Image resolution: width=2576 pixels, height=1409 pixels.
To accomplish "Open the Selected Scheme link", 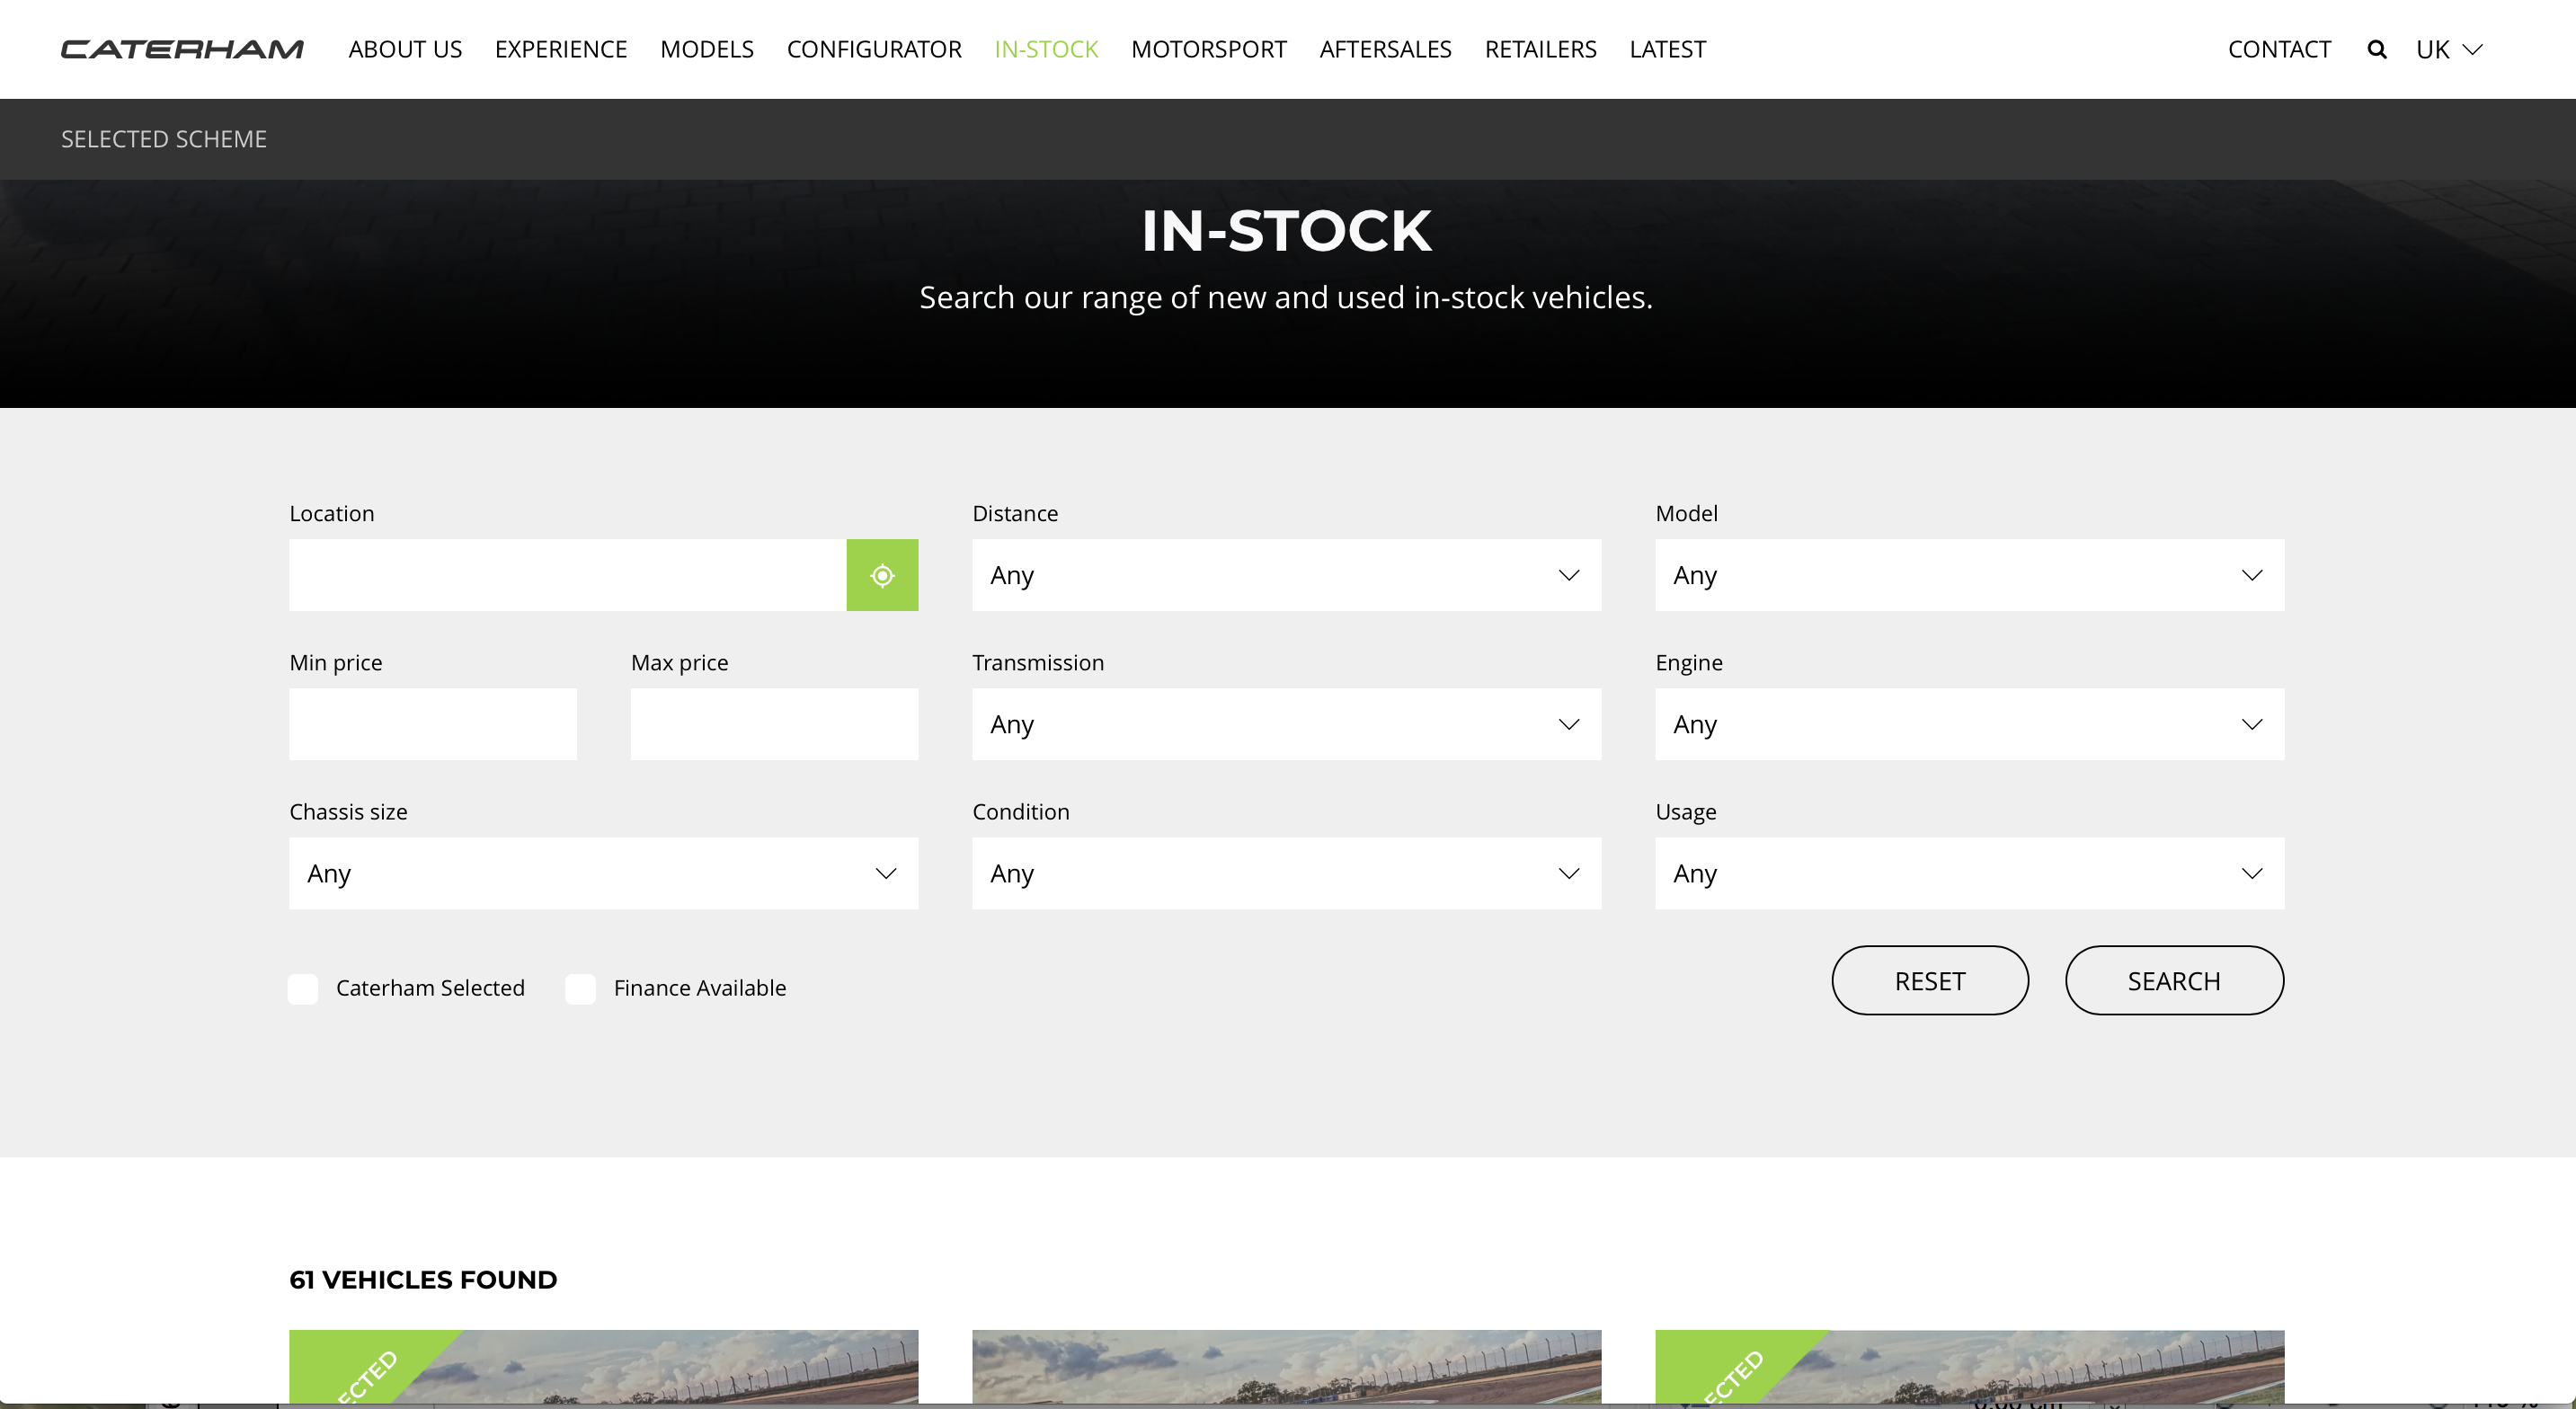I will click(x=164, y=139).
